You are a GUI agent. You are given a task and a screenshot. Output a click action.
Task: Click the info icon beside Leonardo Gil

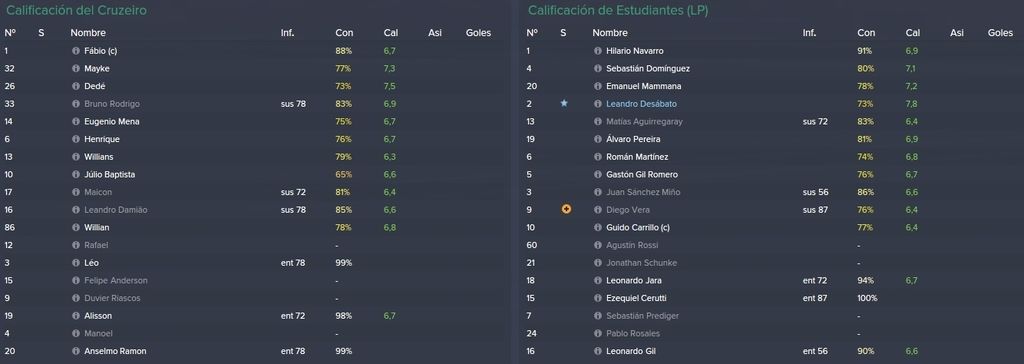tap(598, 351)
